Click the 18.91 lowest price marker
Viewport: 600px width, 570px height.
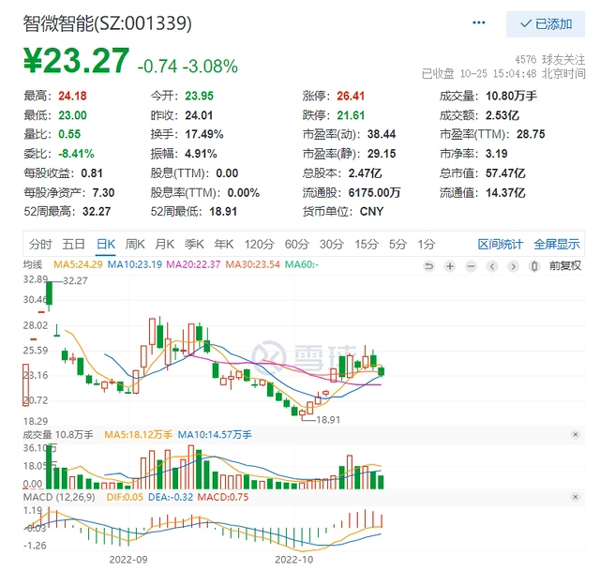pyautogui.click(x=328, y=420)
